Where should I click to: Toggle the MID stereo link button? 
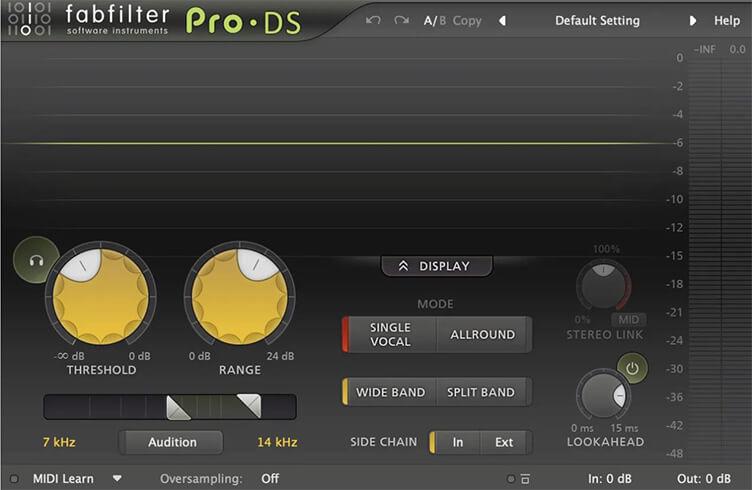tap(628, 319)
